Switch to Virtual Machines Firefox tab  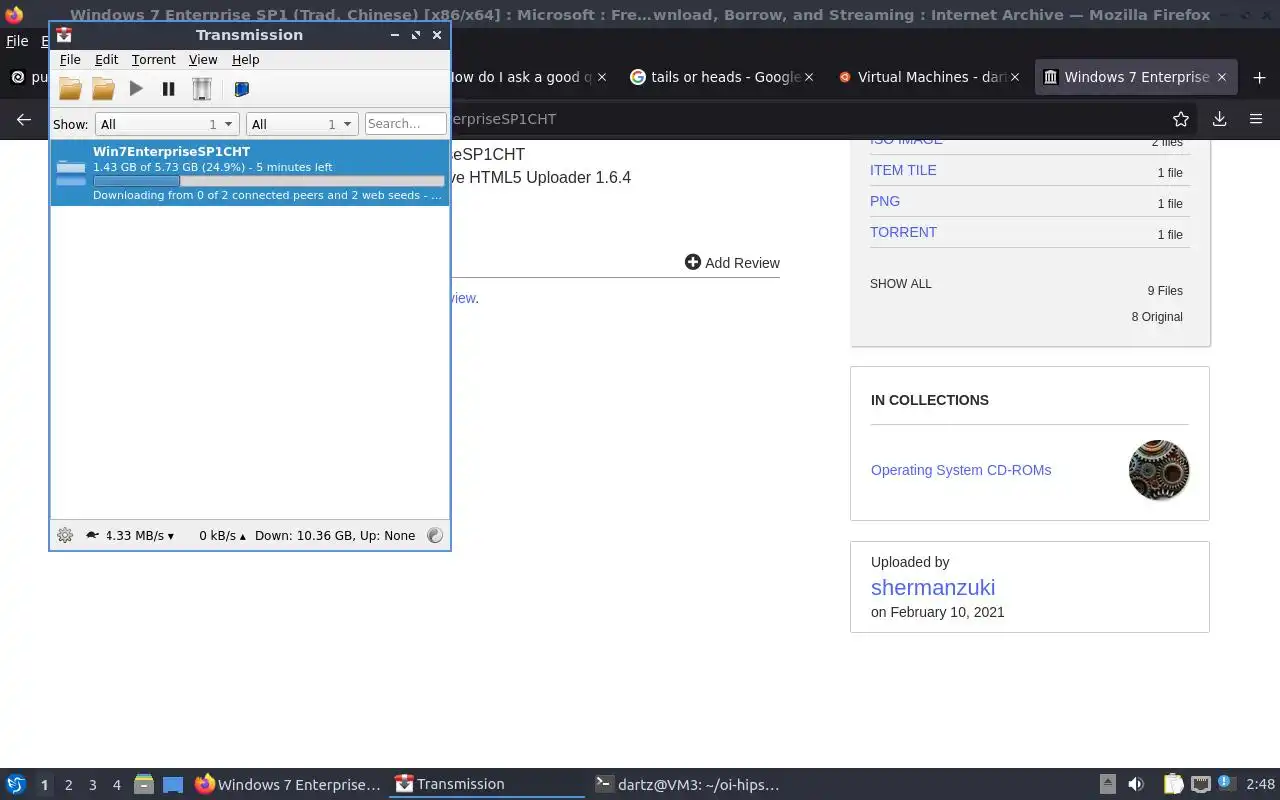click(x=927, y=77)
